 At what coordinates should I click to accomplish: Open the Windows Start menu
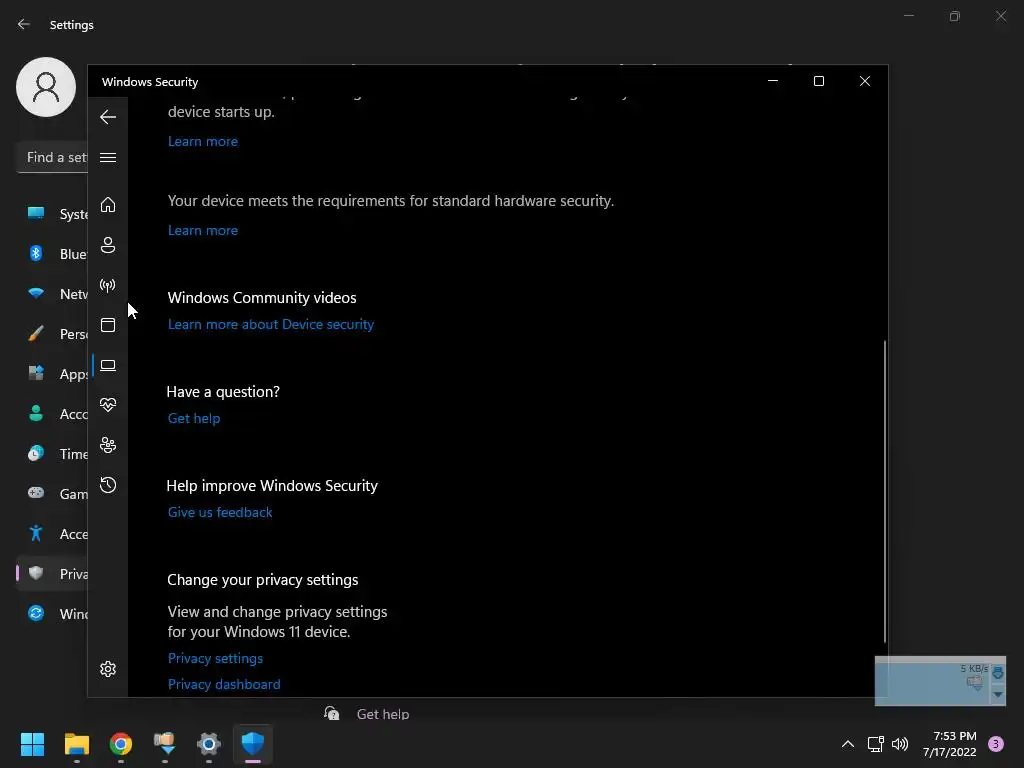(32, 744)
